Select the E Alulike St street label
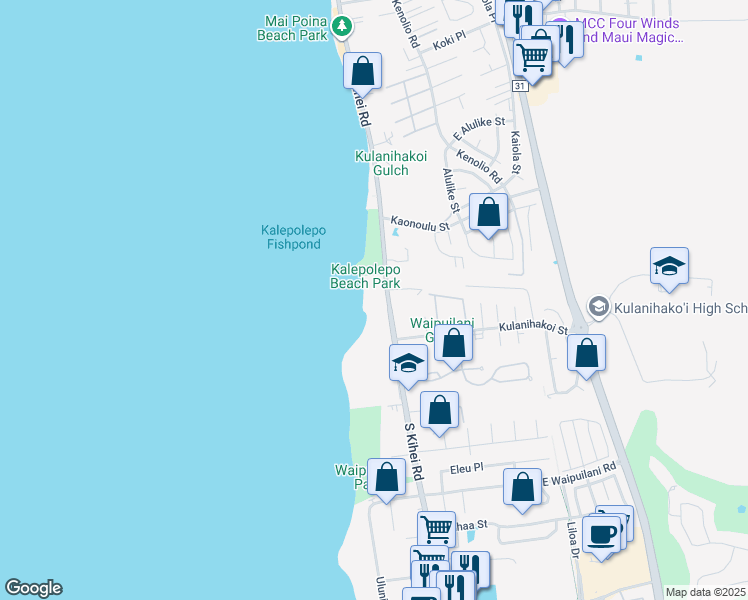The width and height of the screenshot is (748, 600). [x=479, y=128]
